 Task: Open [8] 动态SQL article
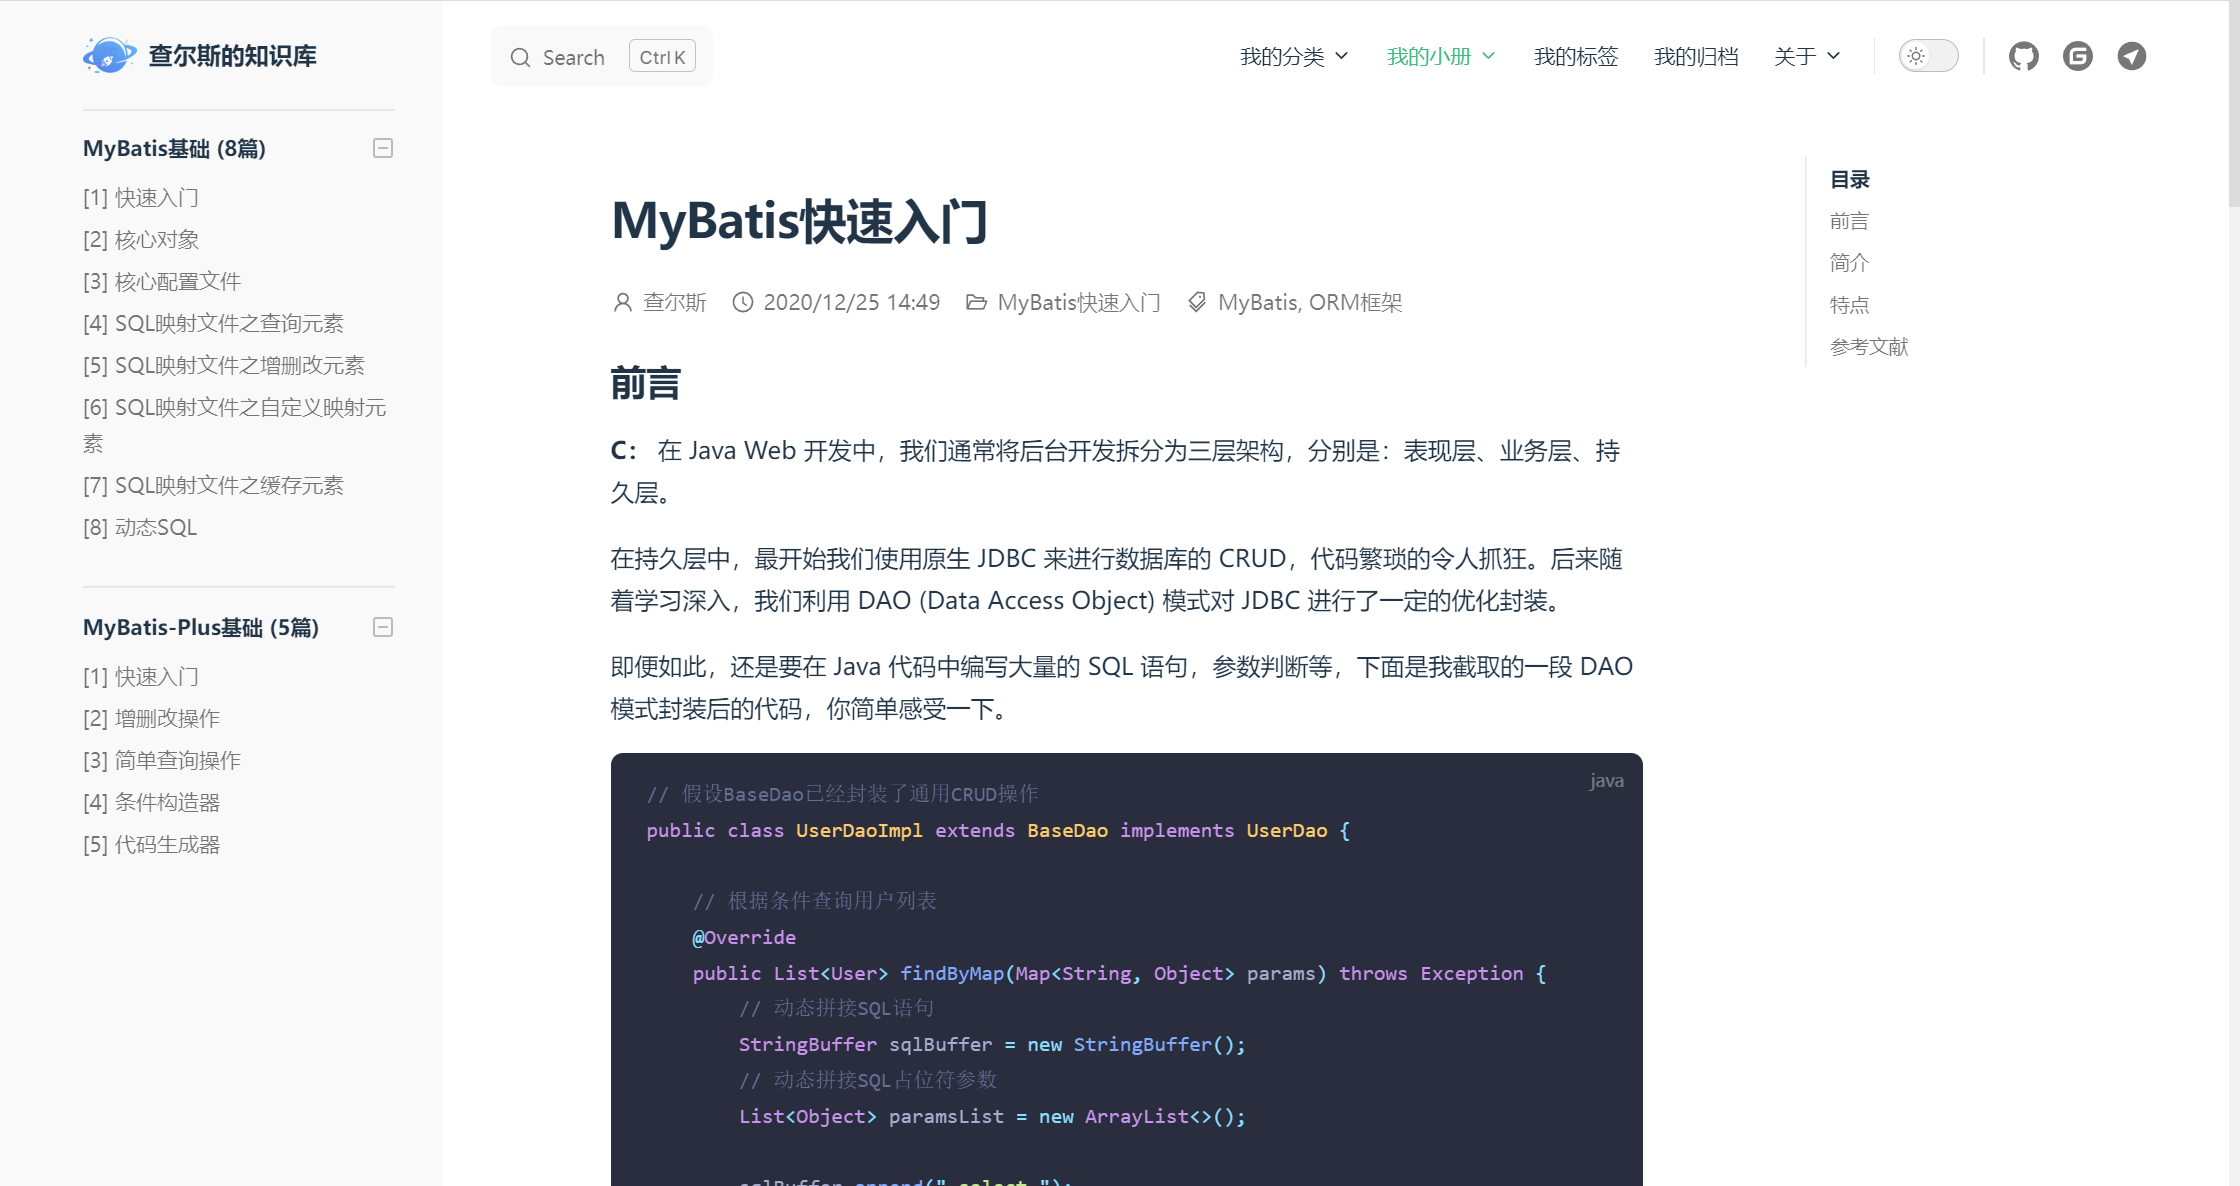coord(140,528)
